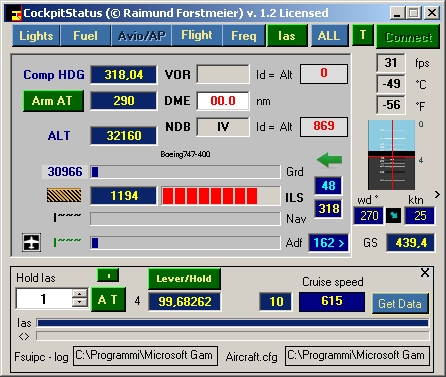The image size is (446, 377).
Task: Click the value 1194 beside runway icon
Action: (124, 196)
